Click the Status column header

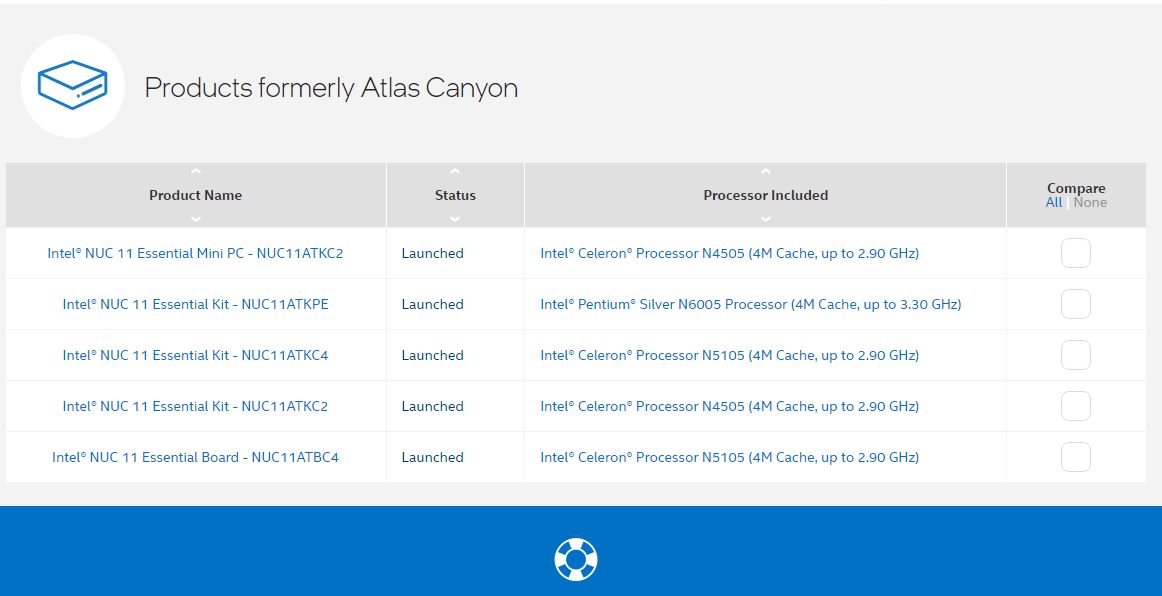coord(455,195)
